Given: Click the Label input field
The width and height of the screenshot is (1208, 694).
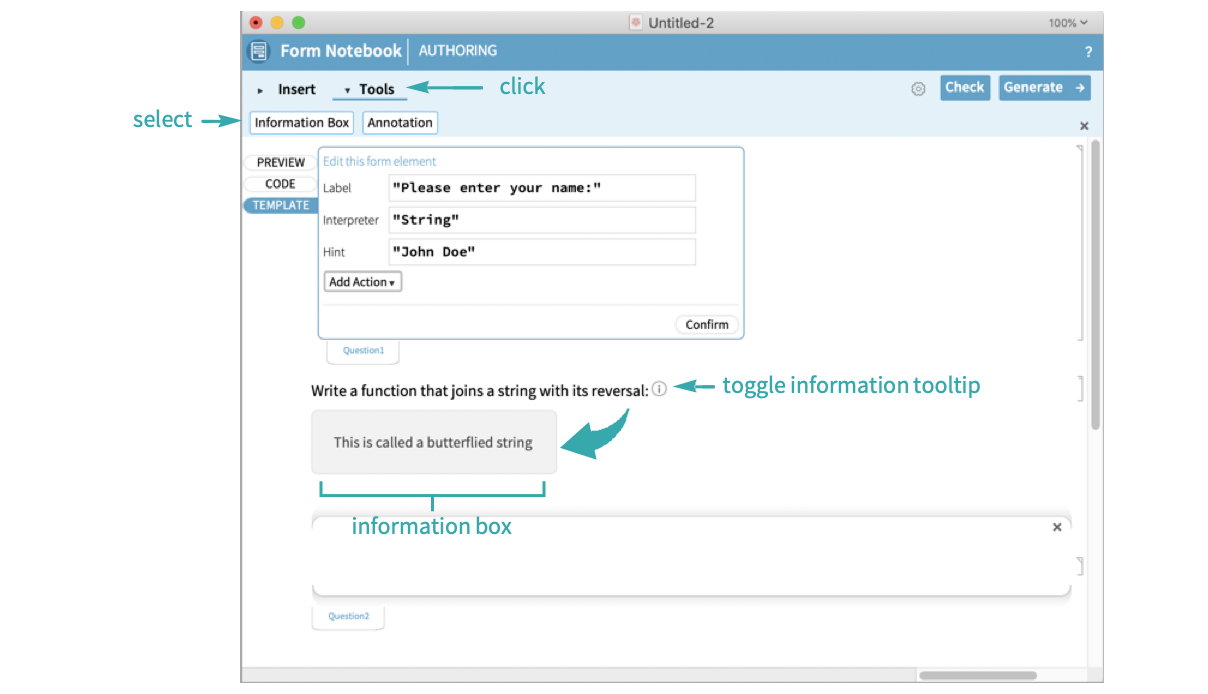Looking at the screenshot, I should pyautogui.click(x=541, y=188).
